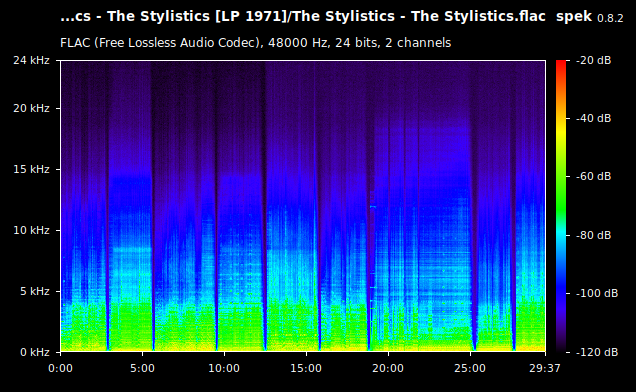Screen dimensions: 636x392
Task: Click the '-40 dB' scale label
Action: coord(593,118)
